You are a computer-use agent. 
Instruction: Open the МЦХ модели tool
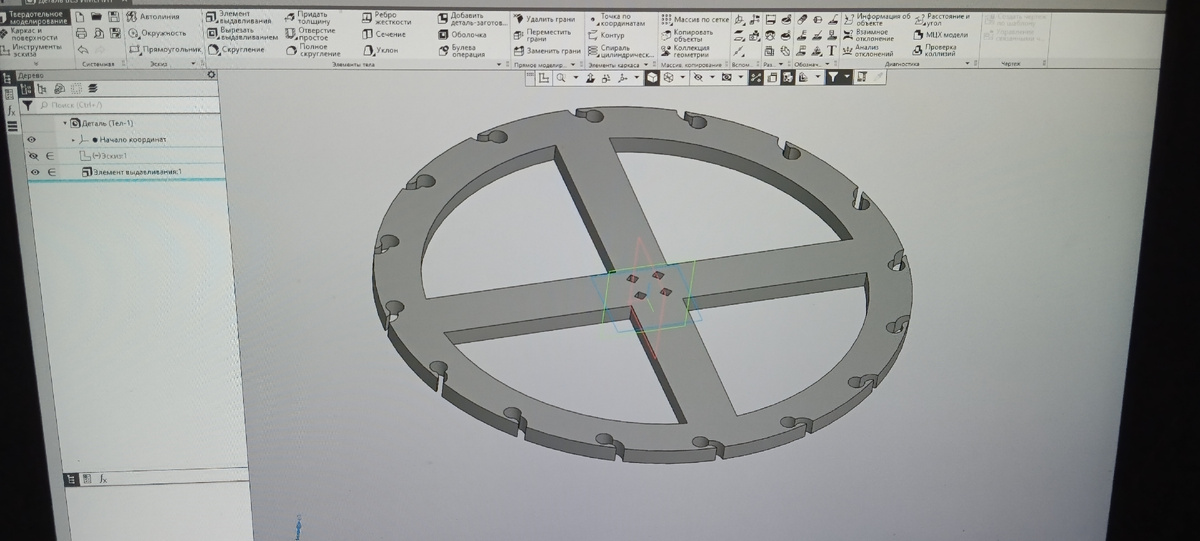pos(941,35)
